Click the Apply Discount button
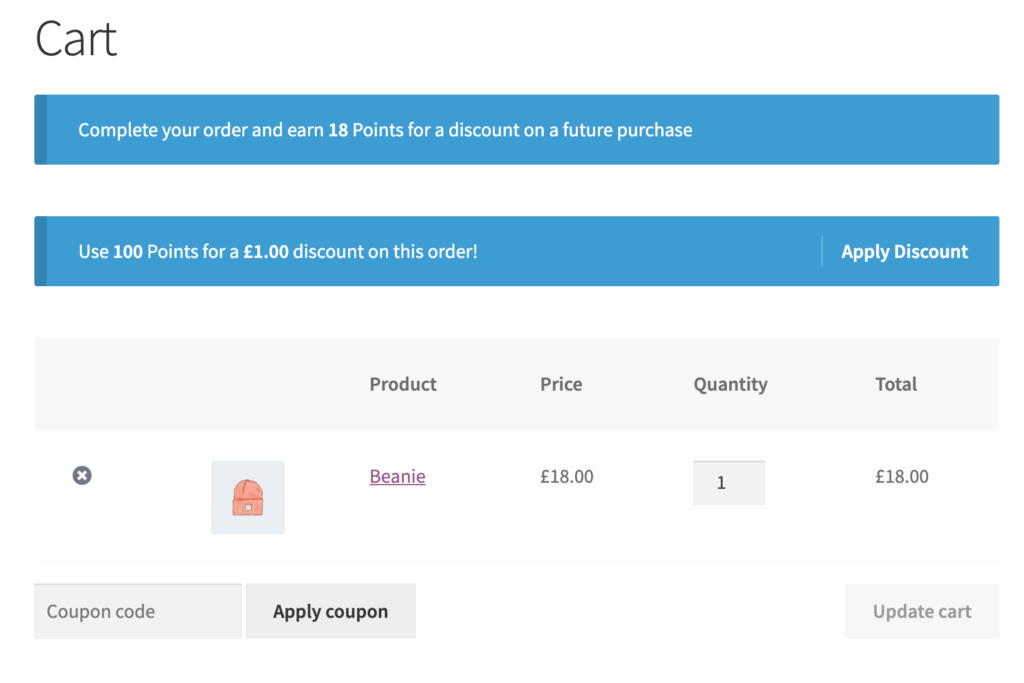Screen dimensions: 1024x683 [904, 251]
